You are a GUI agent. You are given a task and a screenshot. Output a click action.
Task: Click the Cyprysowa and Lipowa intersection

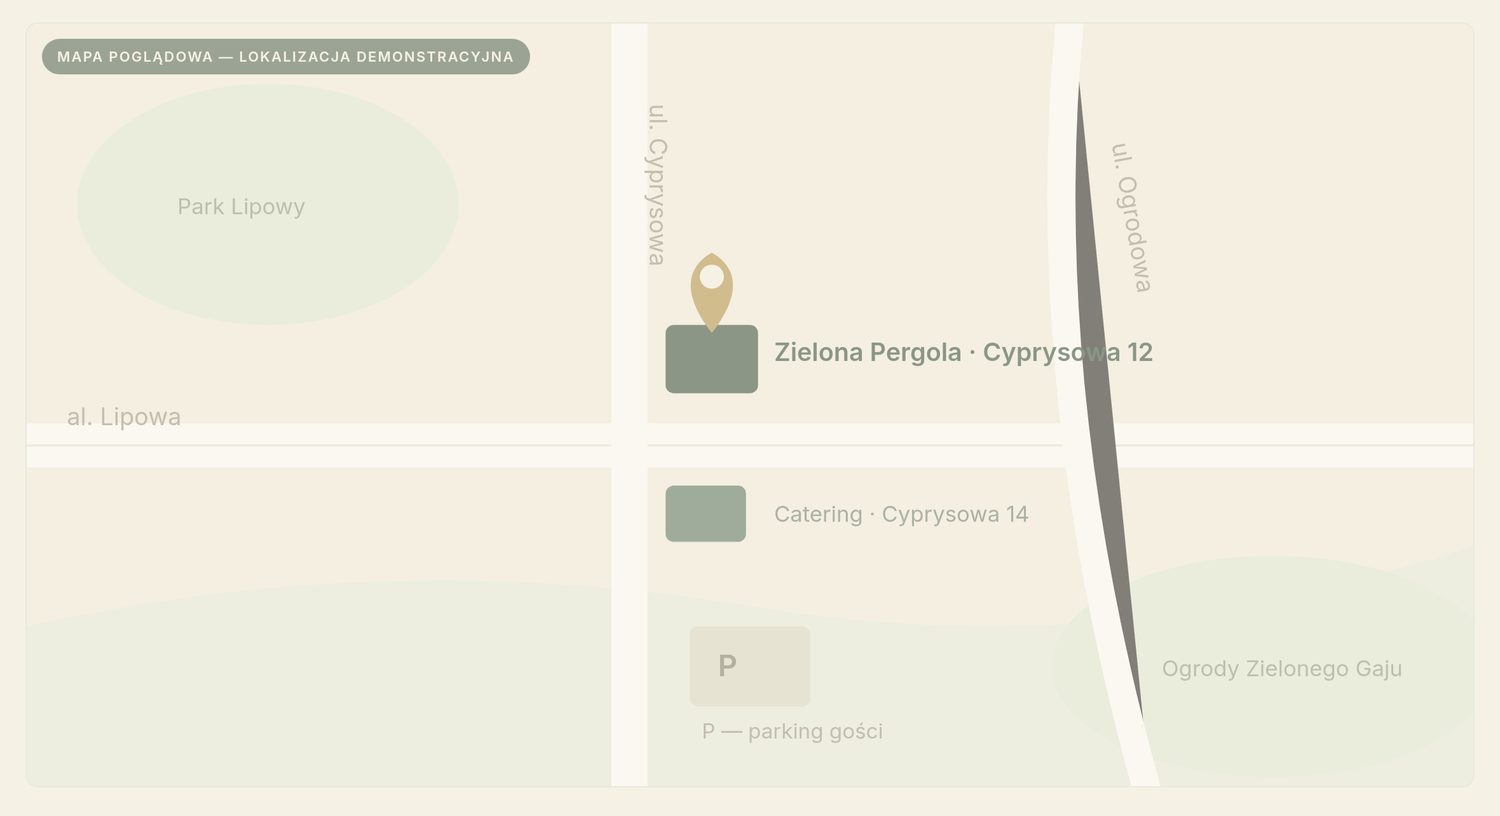pos(629,445)
